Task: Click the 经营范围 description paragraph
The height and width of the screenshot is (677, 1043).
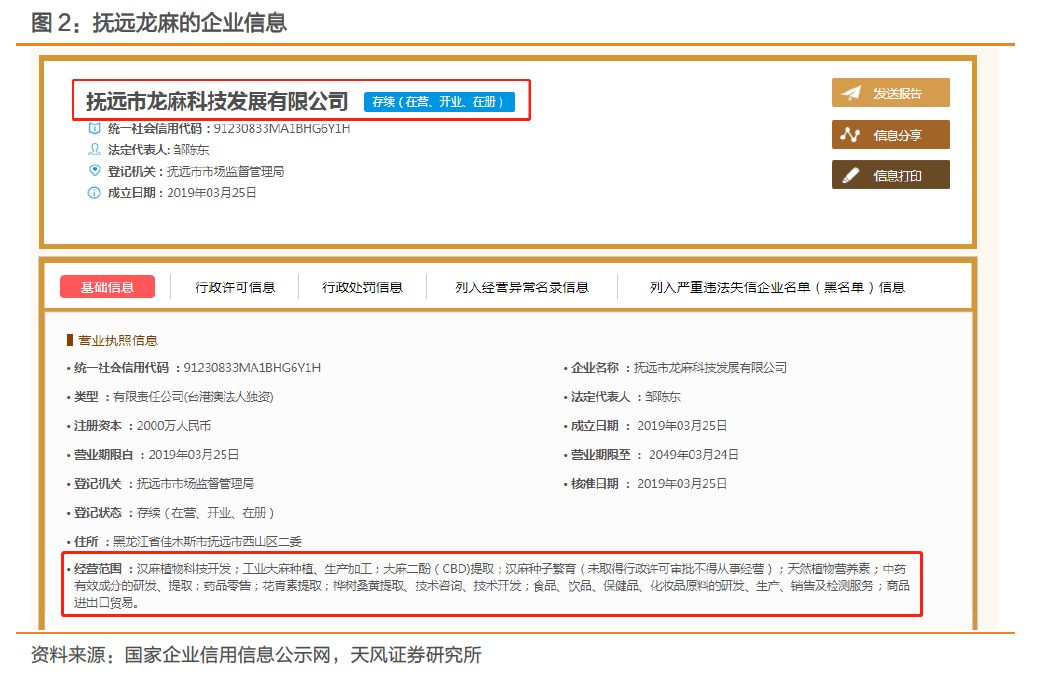Action: [x=491, y=586]
